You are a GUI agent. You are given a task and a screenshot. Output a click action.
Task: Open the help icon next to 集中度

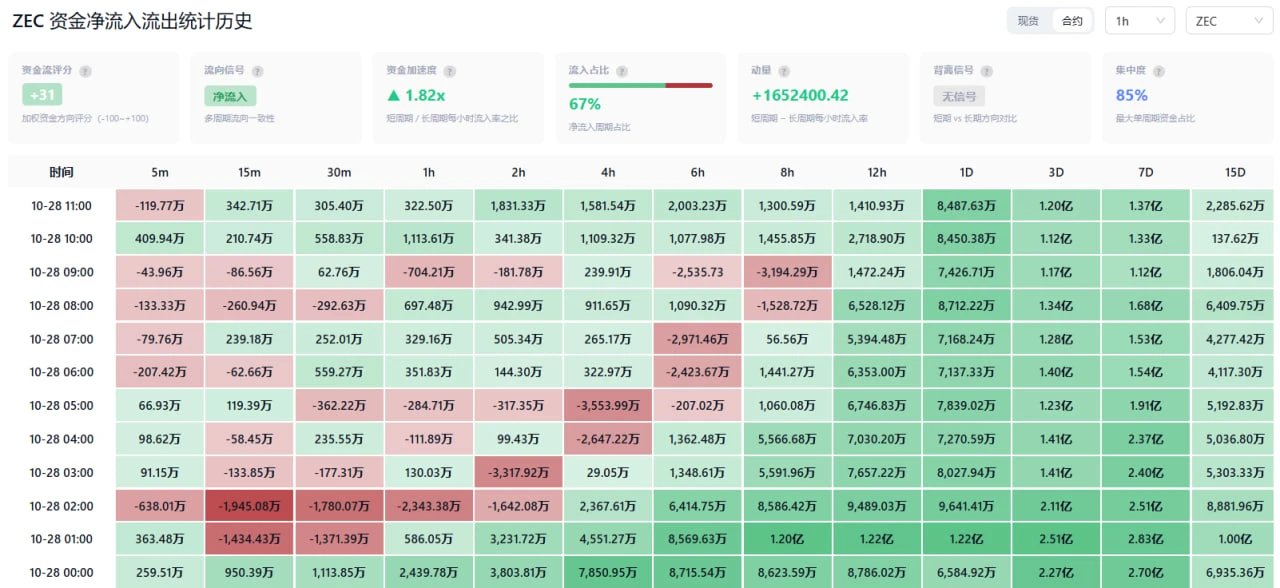pyautogui.click(x=1159, y=71)
